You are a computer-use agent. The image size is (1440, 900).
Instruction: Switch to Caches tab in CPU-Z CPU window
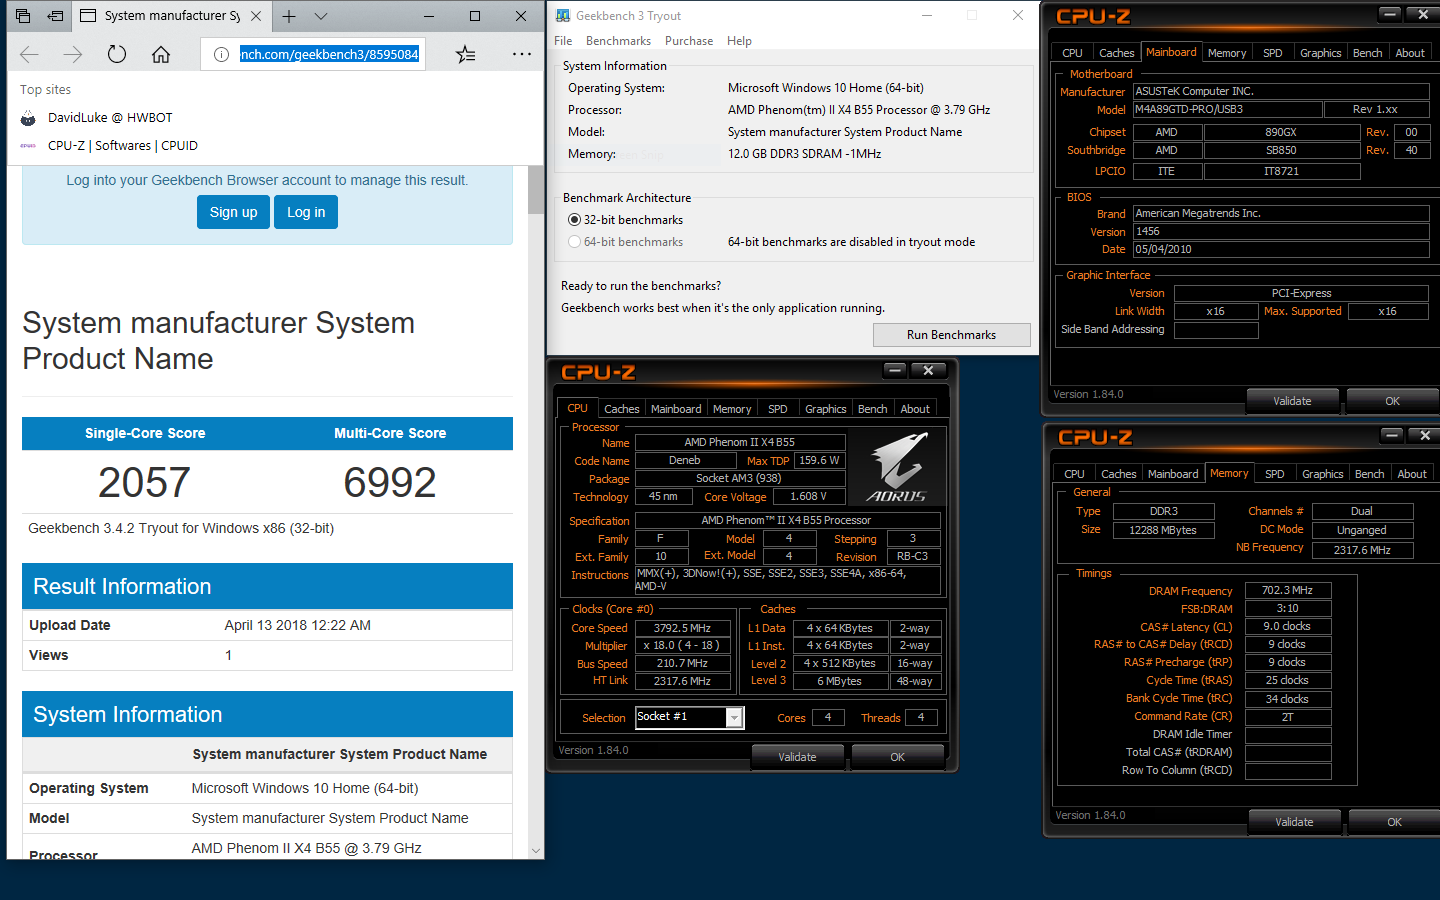click(x=621, y=409)
